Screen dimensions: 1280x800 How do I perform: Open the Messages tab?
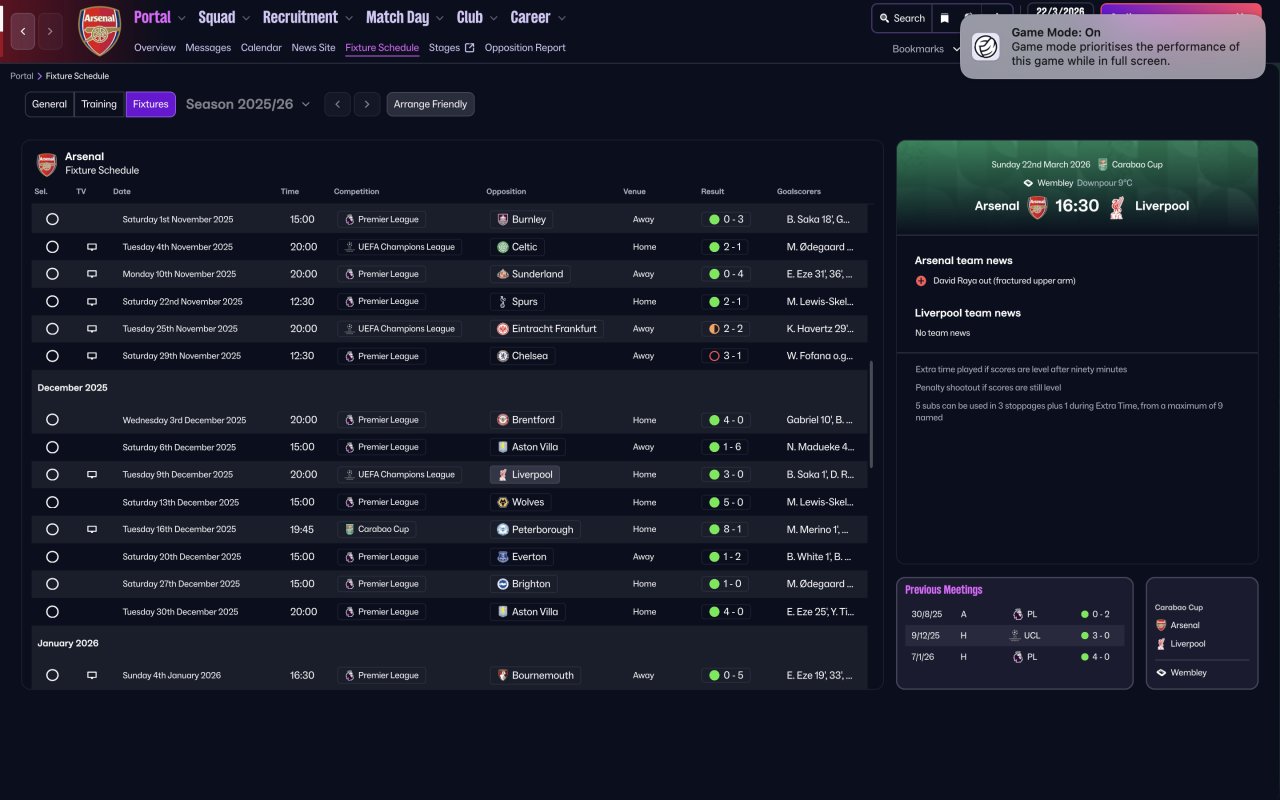point(208,48)
